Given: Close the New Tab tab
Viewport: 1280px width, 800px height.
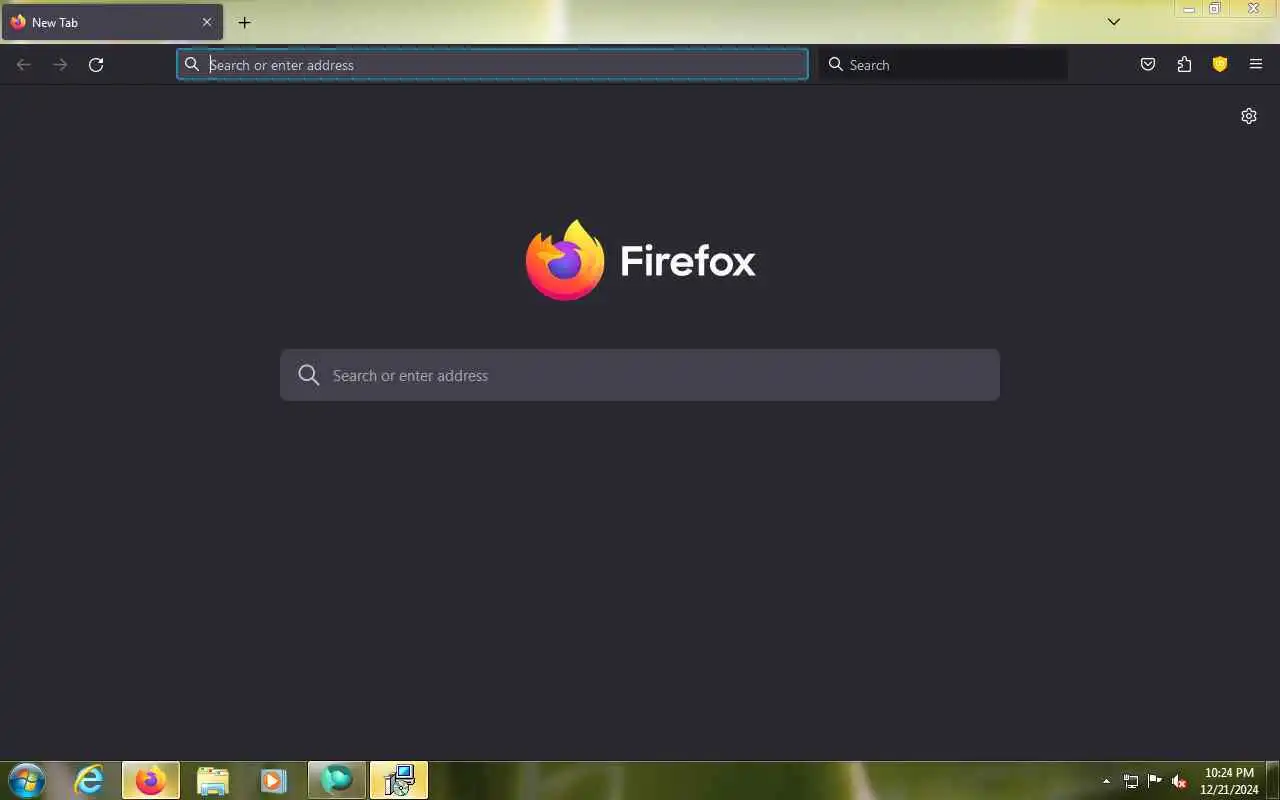Looking at the screenshot, I should pyautogui.click(x=207, y=22).
